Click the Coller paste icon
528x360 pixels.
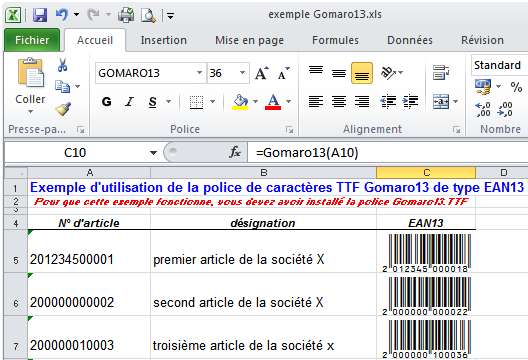pos(30,73)
